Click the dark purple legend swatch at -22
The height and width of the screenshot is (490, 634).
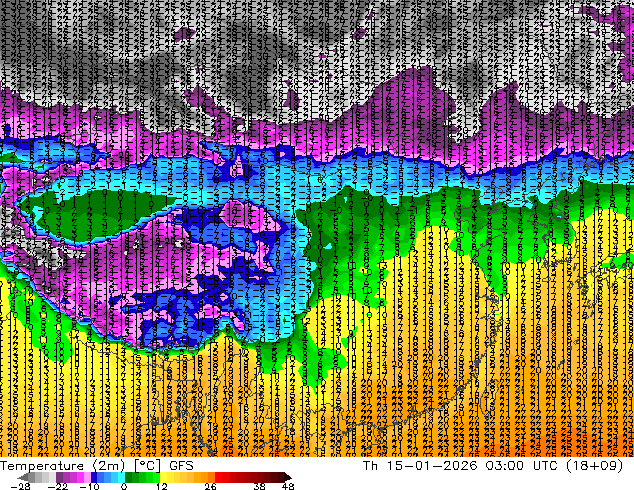tap(59, 477)
